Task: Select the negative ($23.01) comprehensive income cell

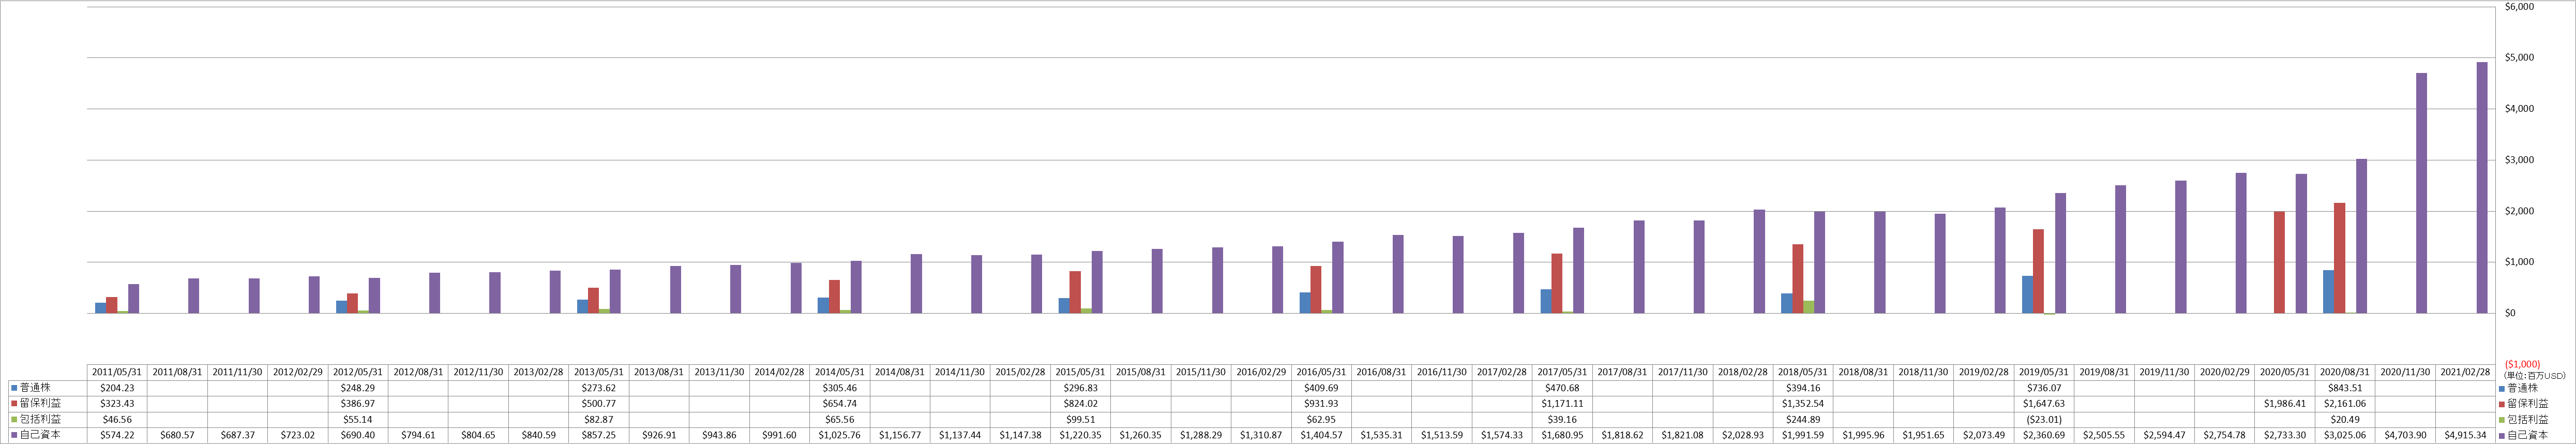Action: (2044, 420)
